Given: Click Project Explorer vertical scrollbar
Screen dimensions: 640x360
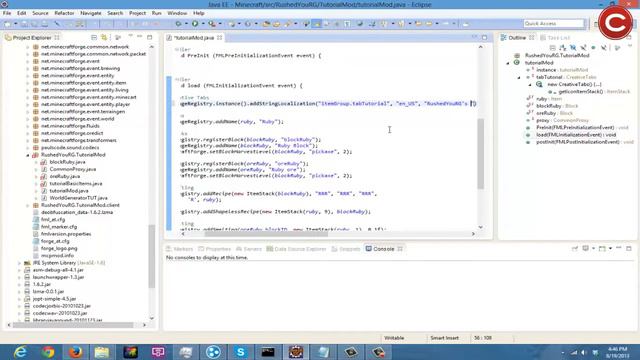Looking at the screenshot, I should click(151, 256).
